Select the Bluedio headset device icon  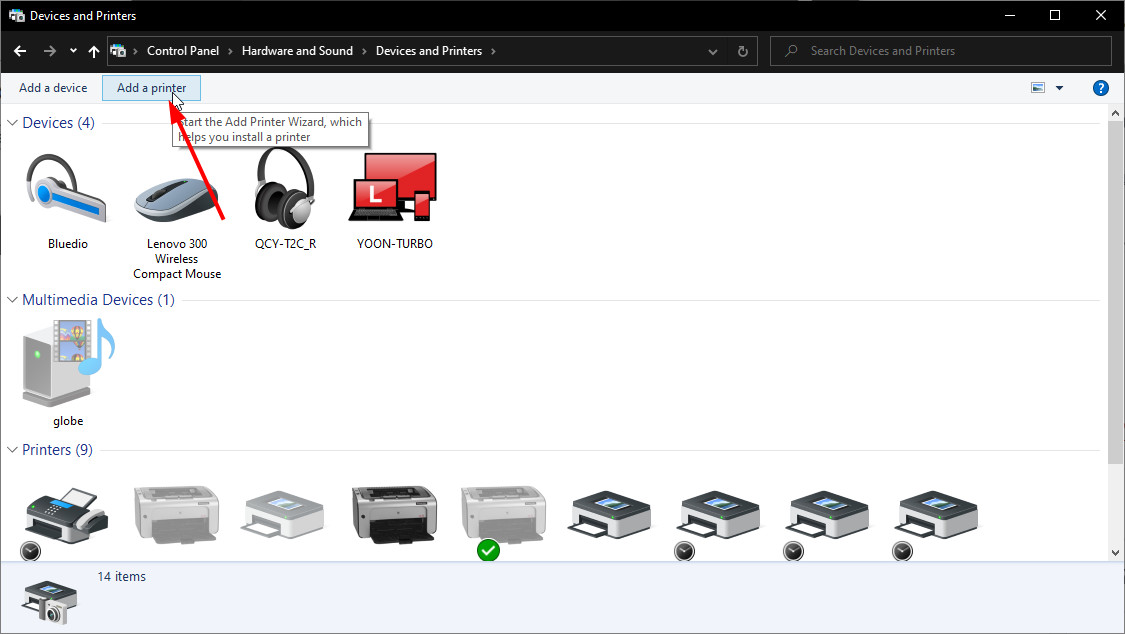67,187
